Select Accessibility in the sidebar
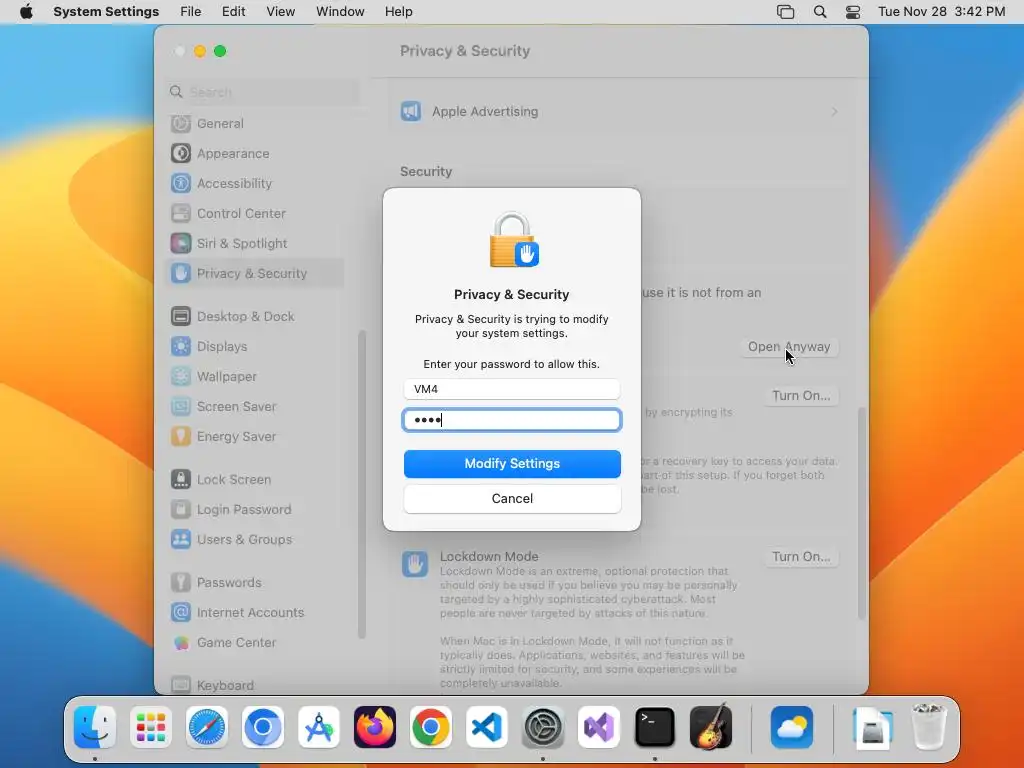1024x768 pixels. (x=256, y=184)
